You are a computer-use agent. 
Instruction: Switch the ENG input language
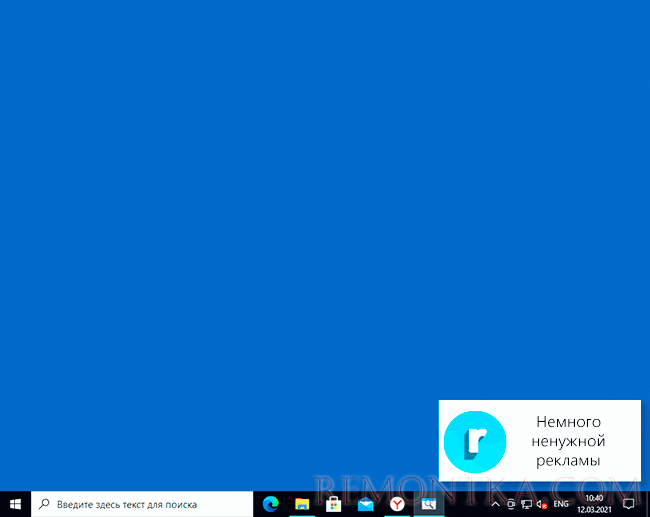click(x=561, y=504)
